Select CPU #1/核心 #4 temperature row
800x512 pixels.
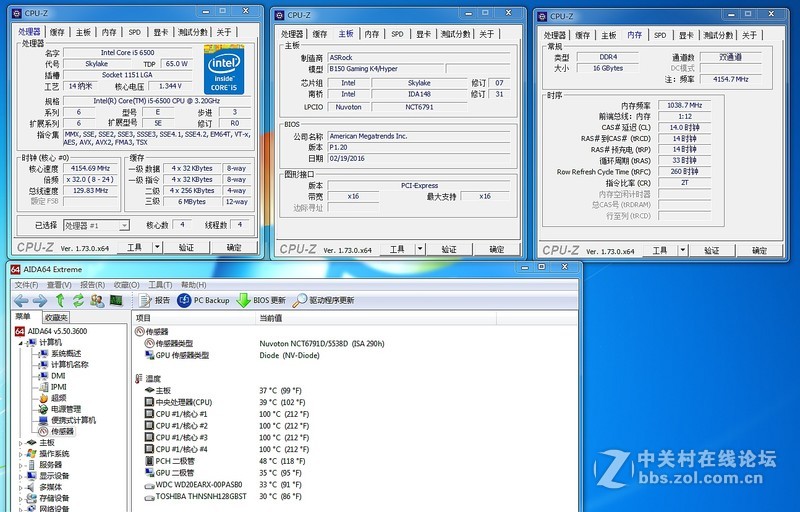354,449
